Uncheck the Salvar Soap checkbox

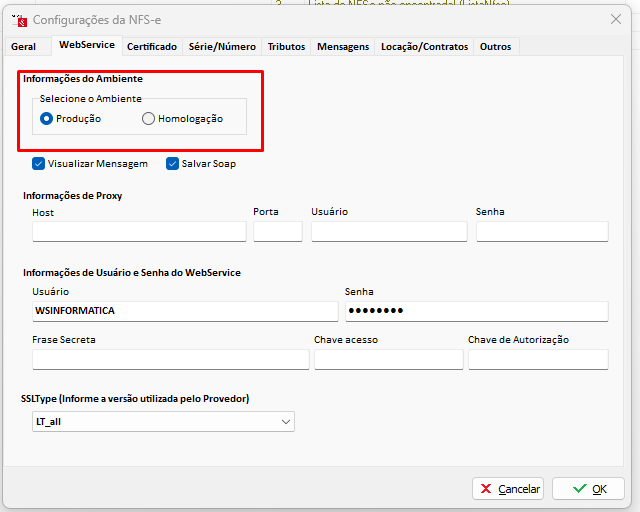173,163
